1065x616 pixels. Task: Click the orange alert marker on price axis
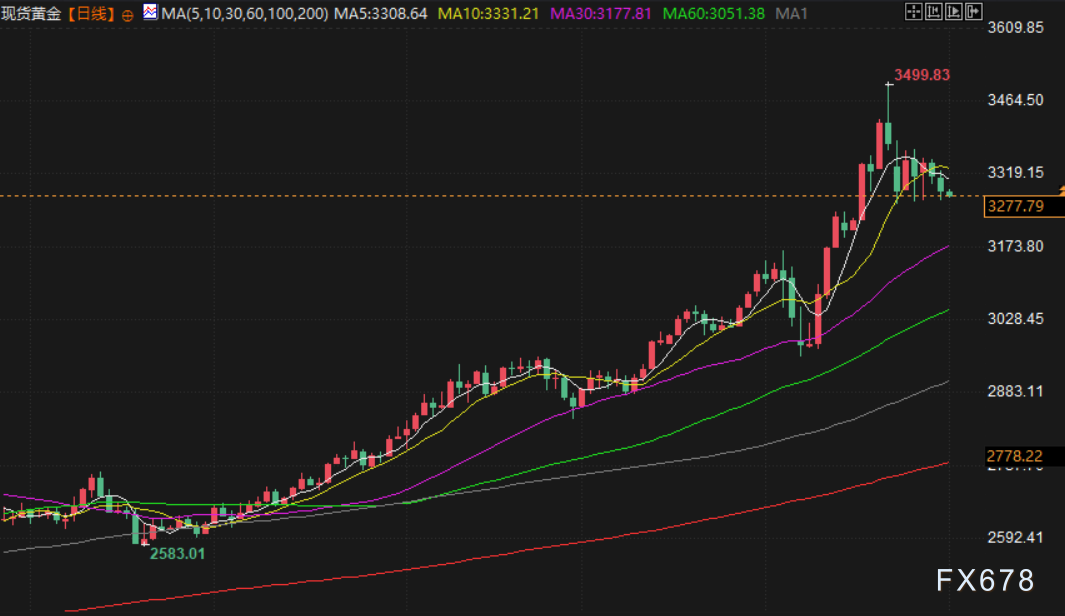click(x=1059, y=190)
